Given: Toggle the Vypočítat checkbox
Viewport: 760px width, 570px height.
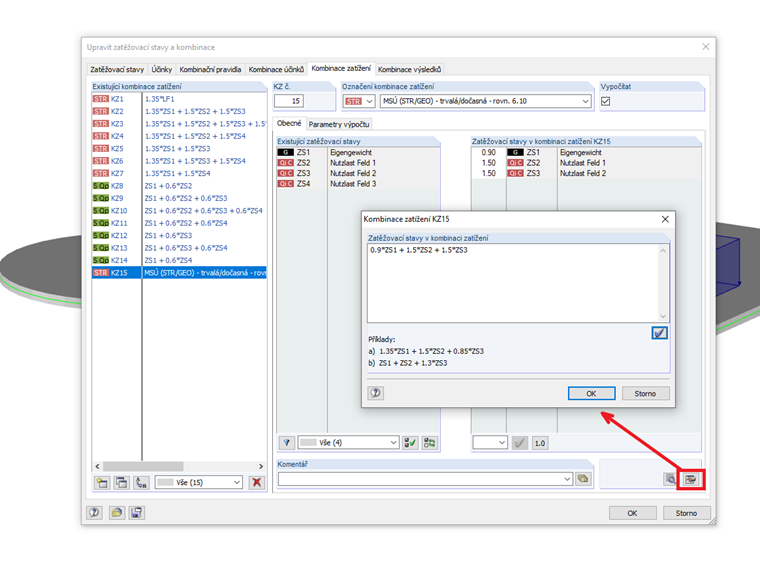Looking at the screenshot, I should (605, 101).
